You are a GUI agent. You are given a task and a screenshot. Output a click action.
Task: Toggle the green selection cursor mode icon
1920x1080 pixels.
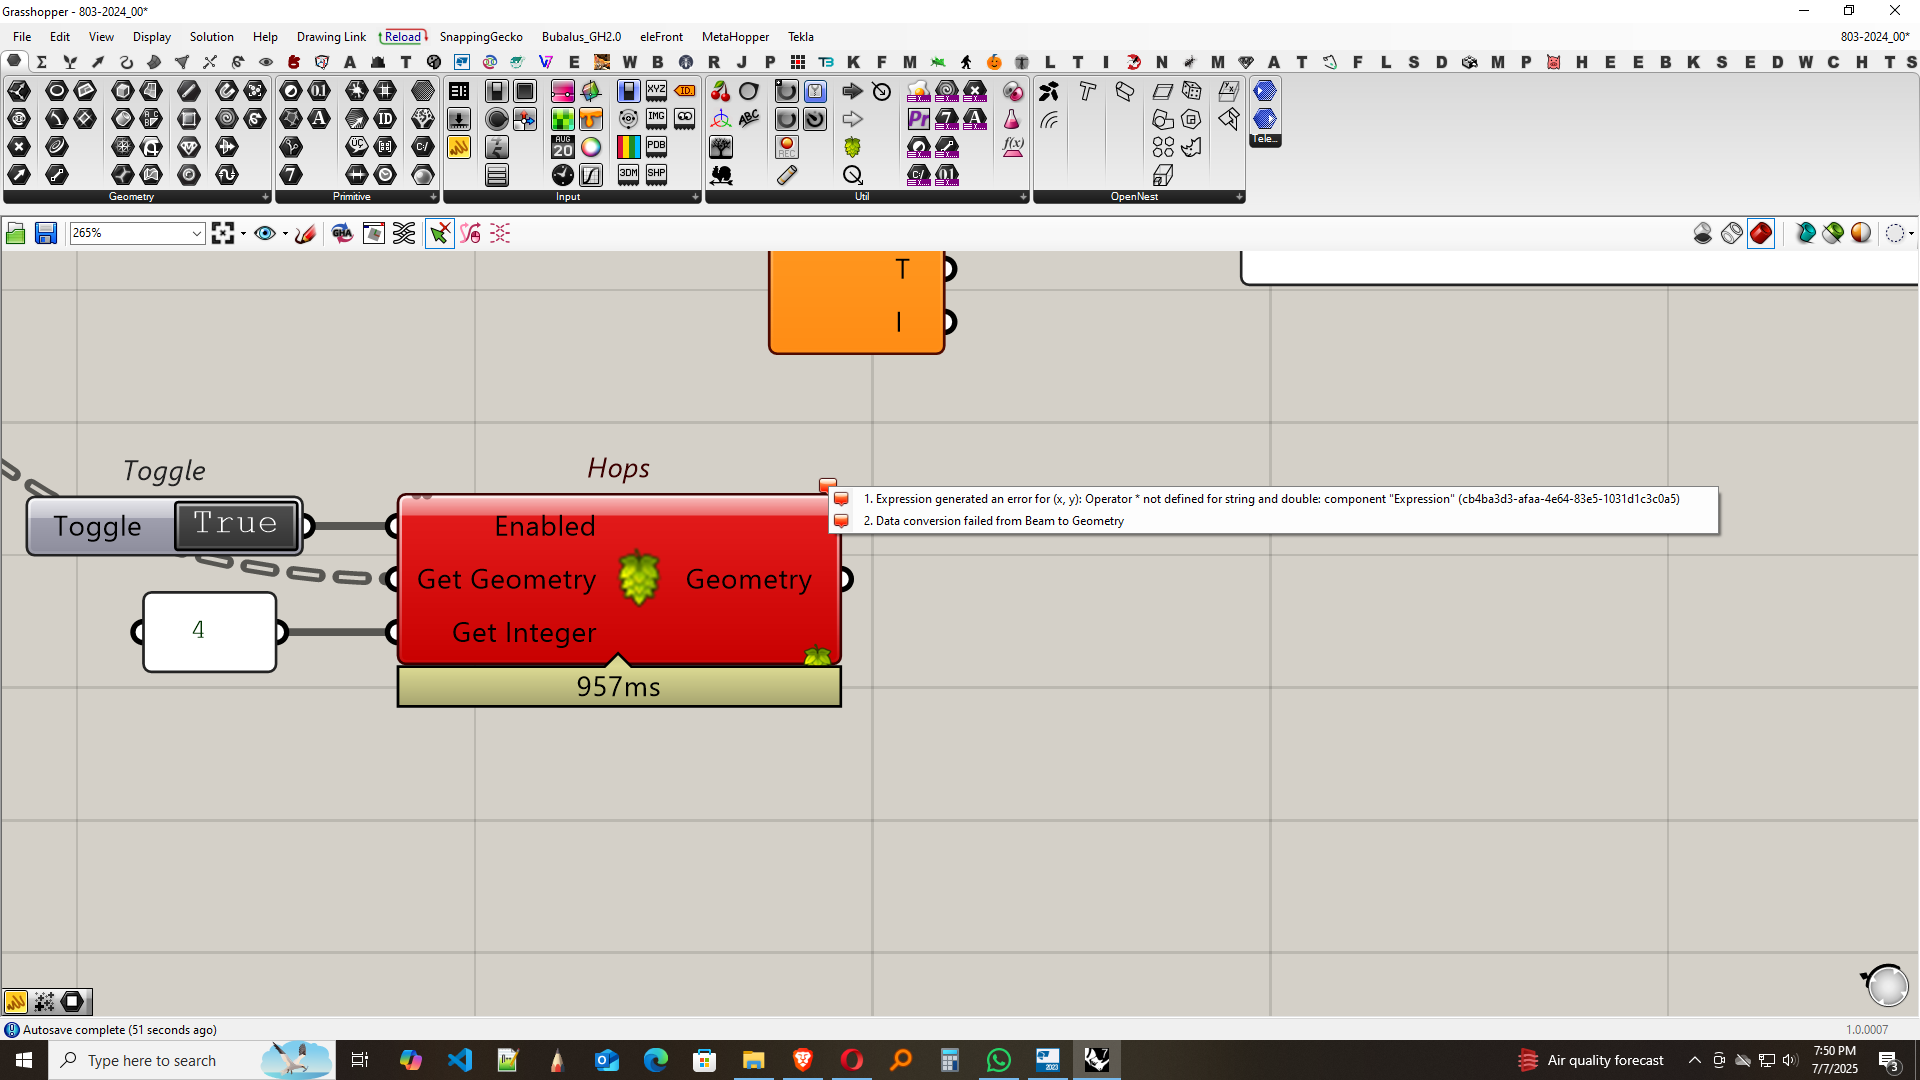point(440,233)
